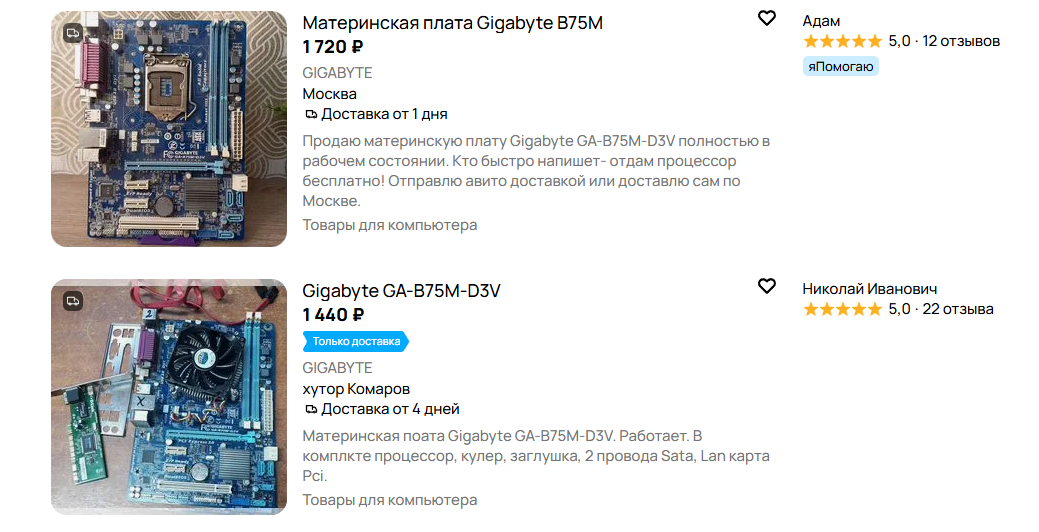Open "Материнская плата Gigabyte B75M" listing title
1039x532 pixels.
pyautogui.click(x=452, y=23)
